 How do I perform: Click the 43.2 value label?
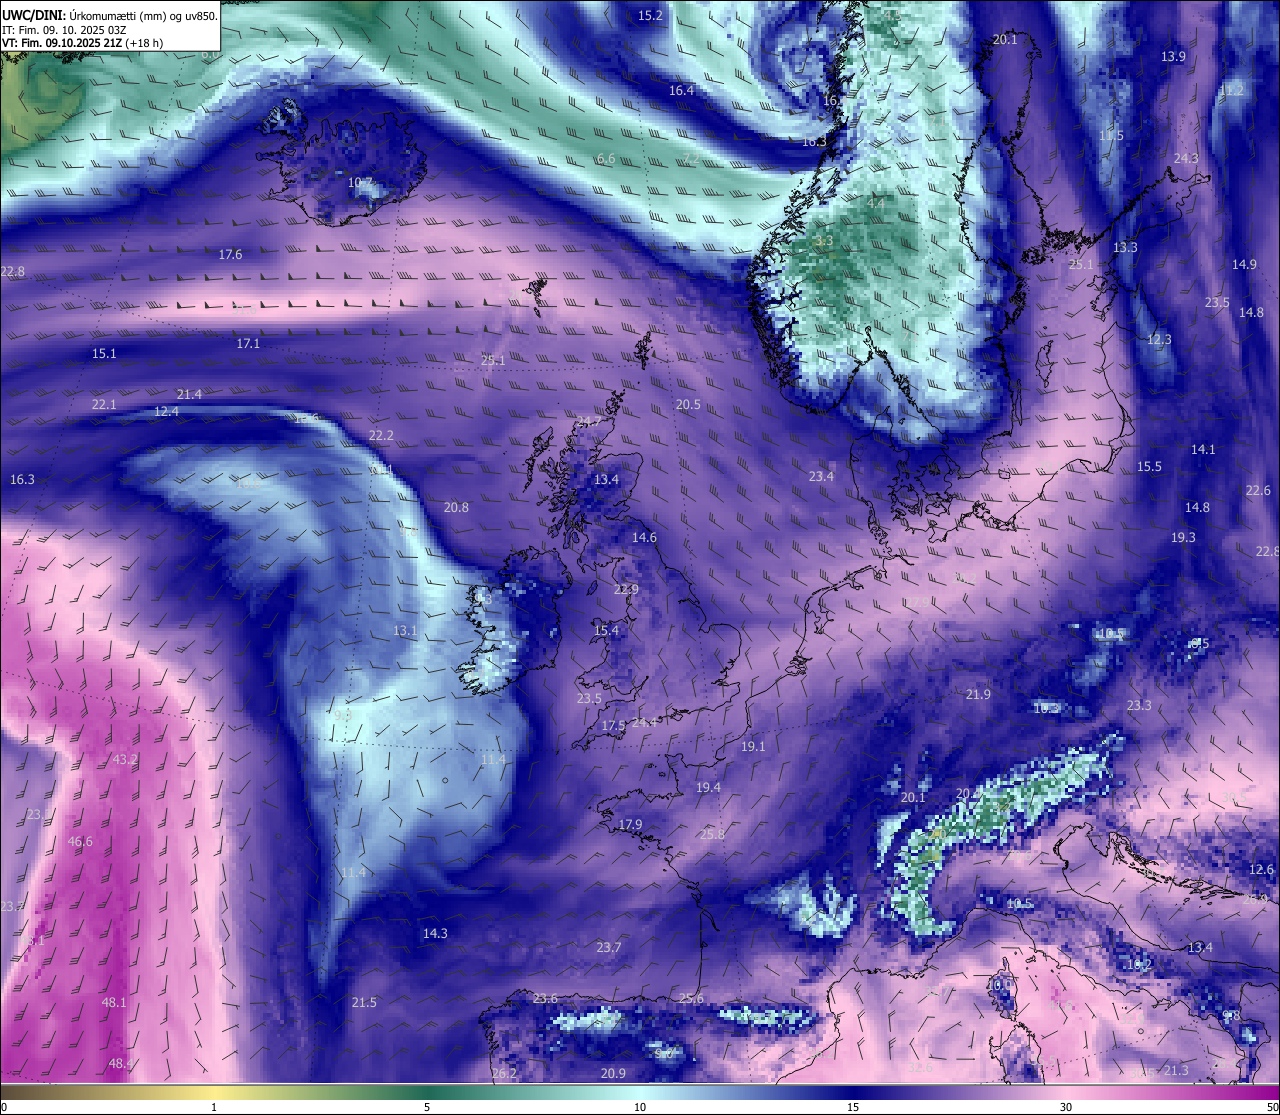coord(125,759)
